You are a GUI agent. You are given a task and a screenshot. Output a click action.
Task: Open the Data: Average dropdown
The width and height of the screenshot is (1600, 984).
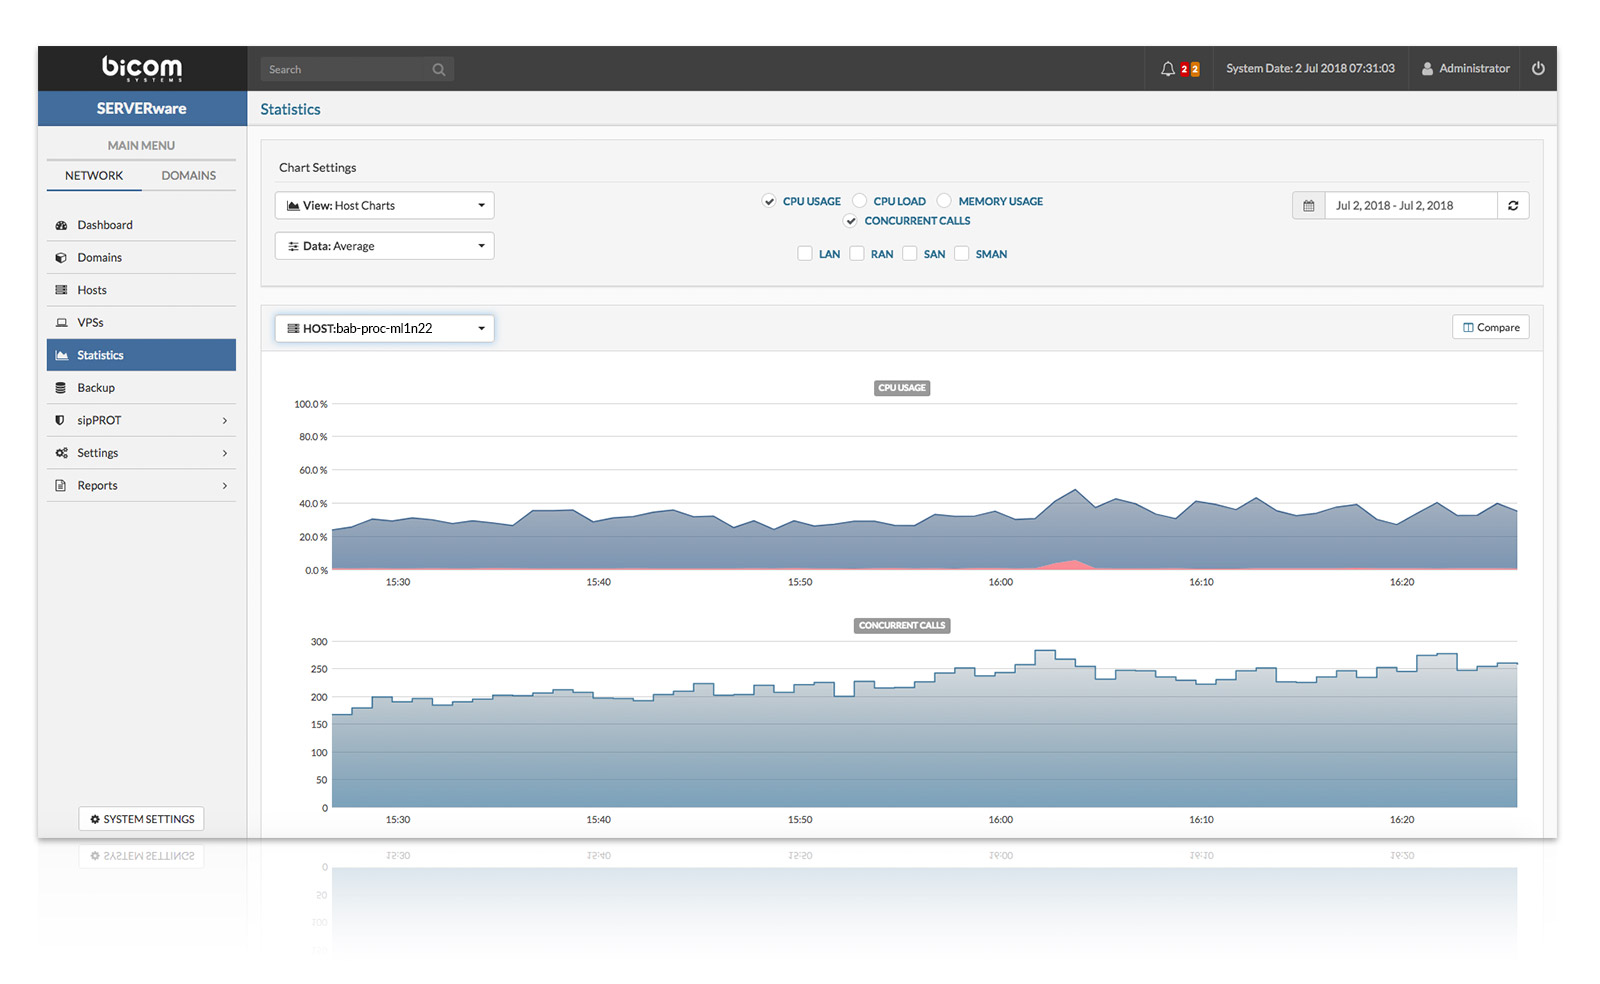click(x=384, y=245)
